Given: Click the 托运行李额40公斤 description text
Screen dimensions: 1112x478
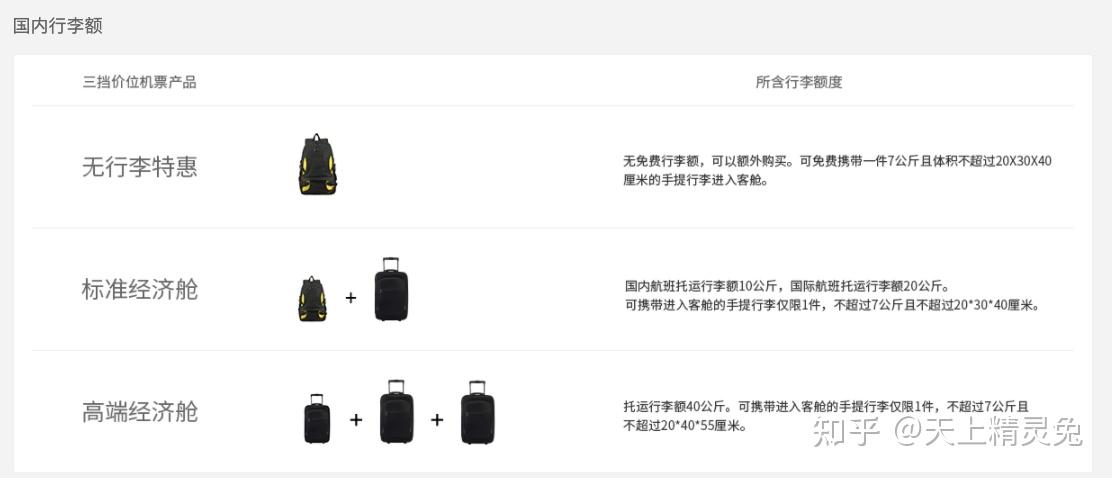Looking at the screenshot, I should [826, 416].
